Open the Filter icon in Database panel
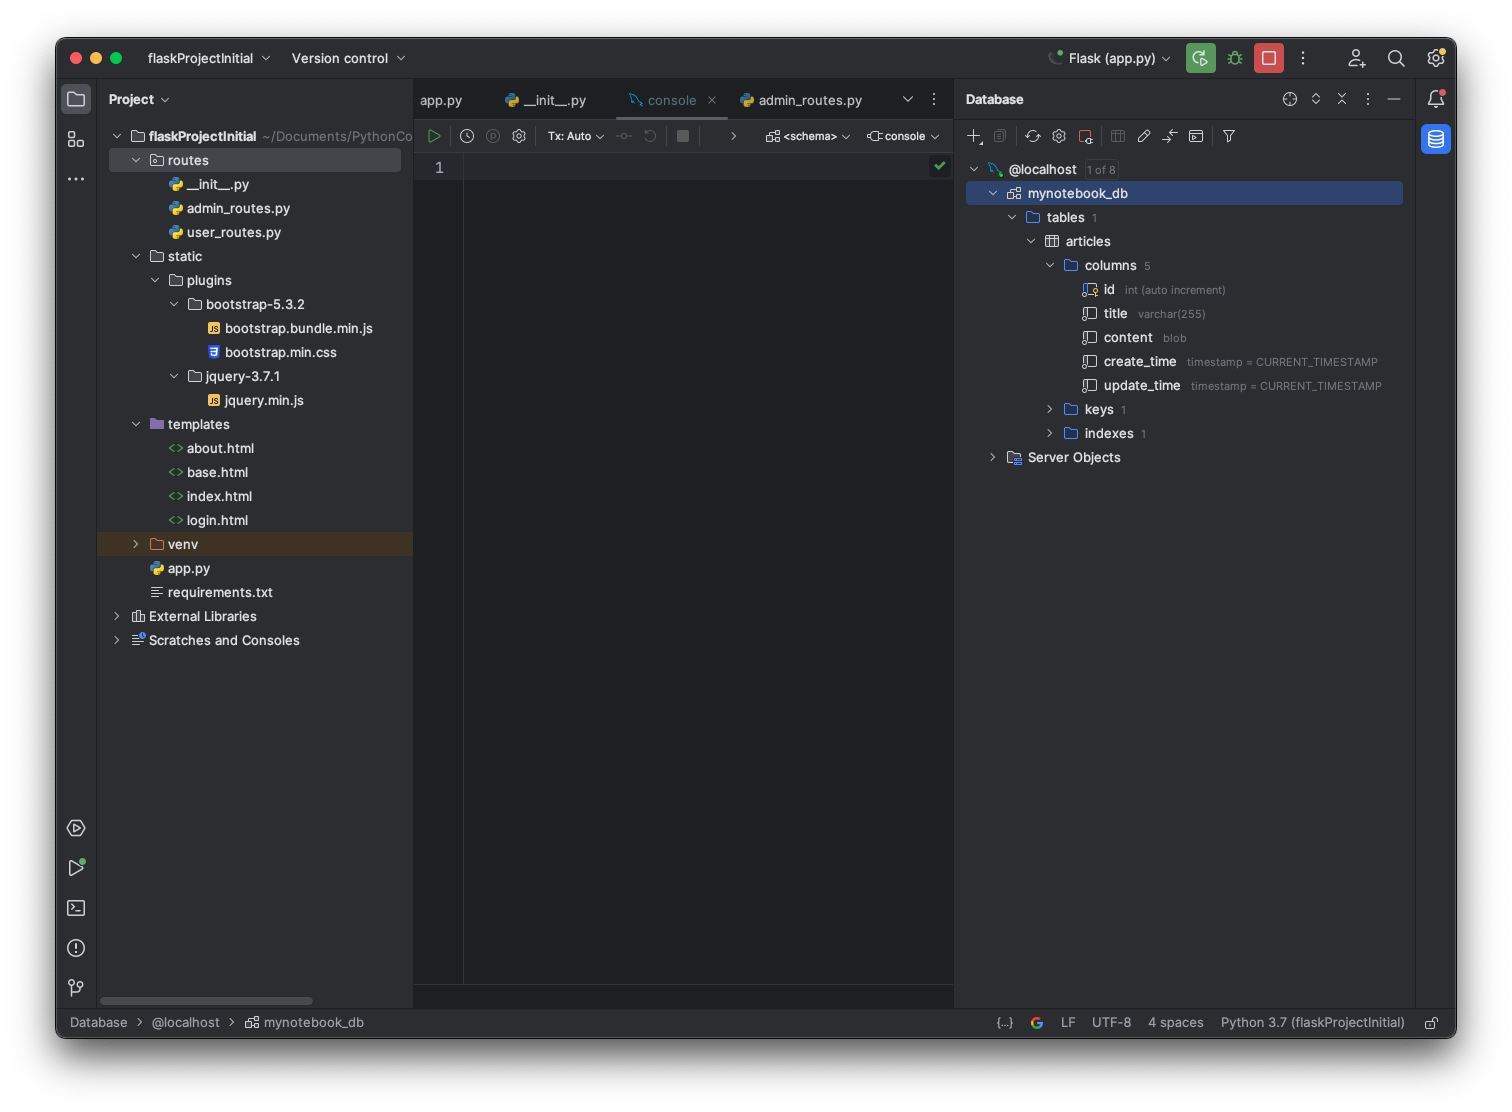The image size is (1512, 1112). point(1229,136)
